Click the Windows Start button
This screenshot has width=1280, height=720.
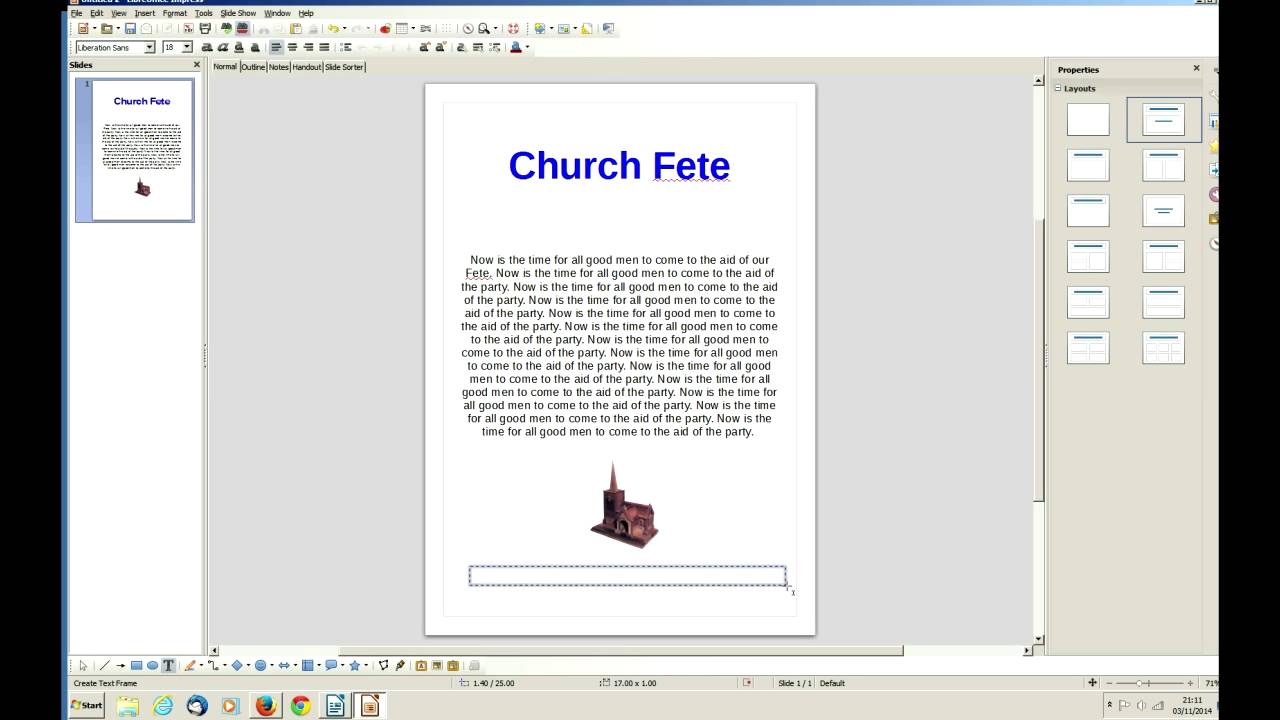tap(87, 705)
